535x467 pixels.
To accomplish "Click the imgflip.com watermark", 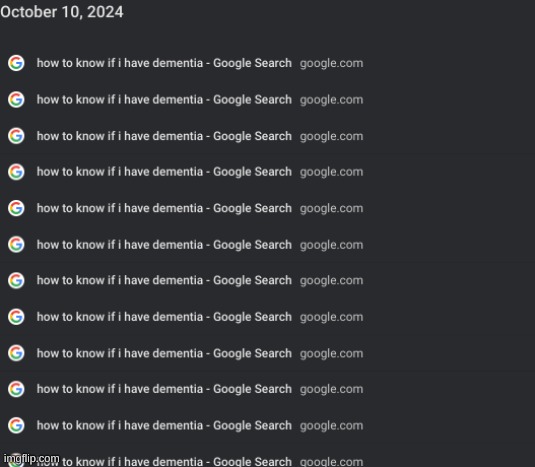I will click(31, 459).
